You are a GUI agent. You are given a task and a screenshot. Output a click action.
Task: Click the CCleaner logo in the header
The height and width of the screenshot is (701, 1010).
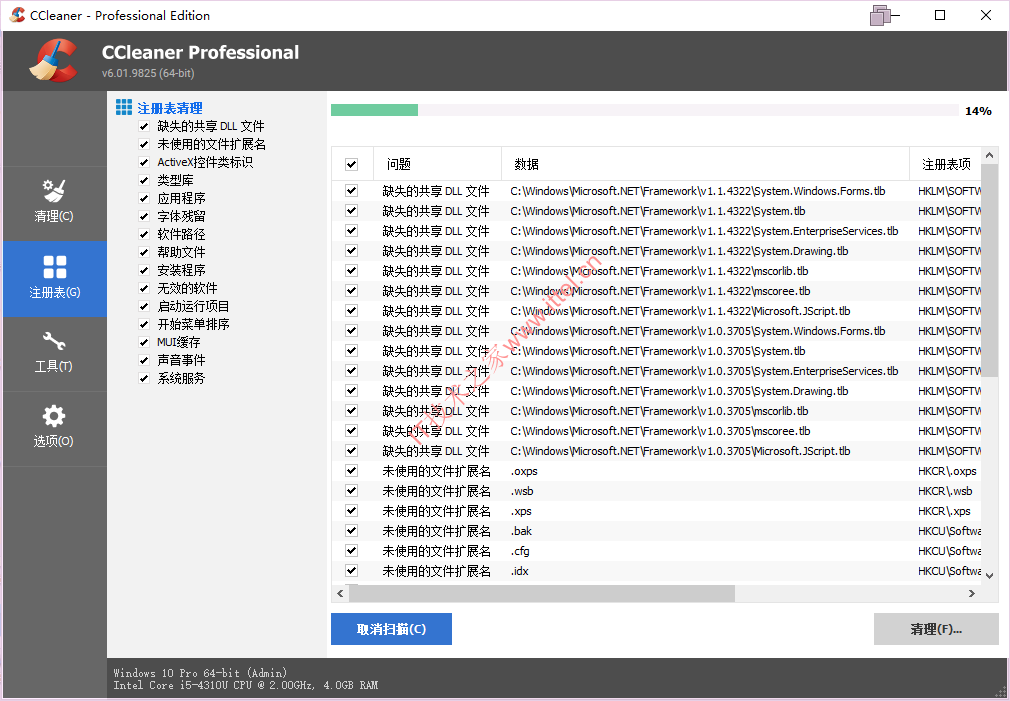tap(54, 60)
